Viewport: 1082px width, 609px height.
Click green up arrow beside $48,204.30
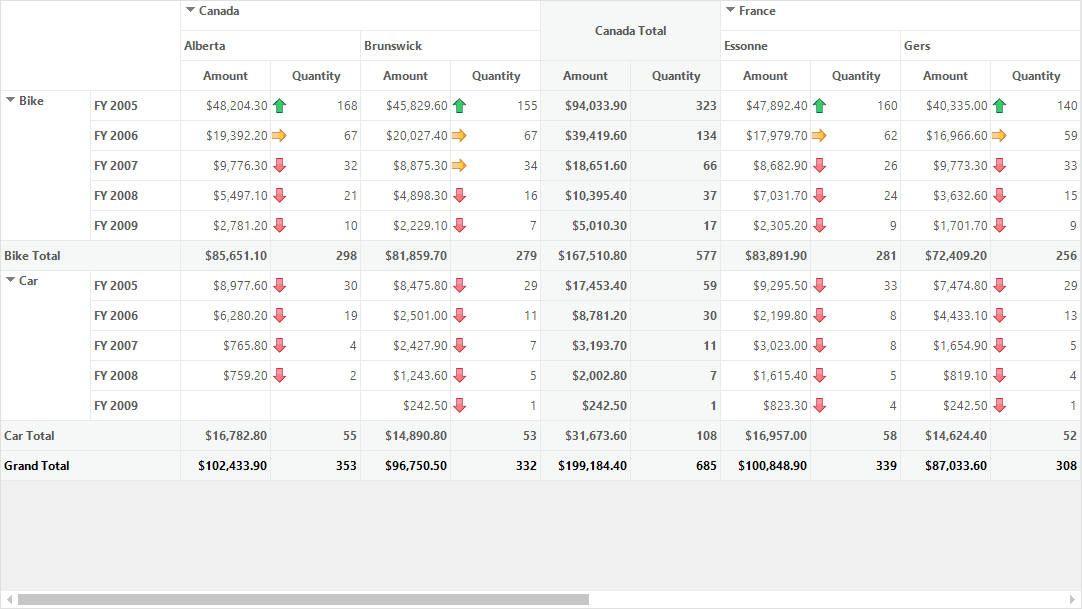(279, 106)
